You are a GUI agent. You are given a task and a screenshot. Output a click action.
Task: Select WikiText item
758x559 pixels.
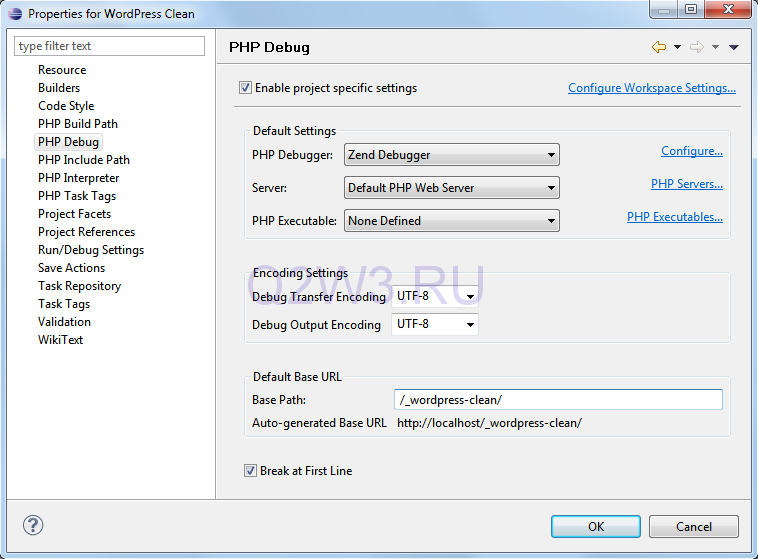(60, 340)
